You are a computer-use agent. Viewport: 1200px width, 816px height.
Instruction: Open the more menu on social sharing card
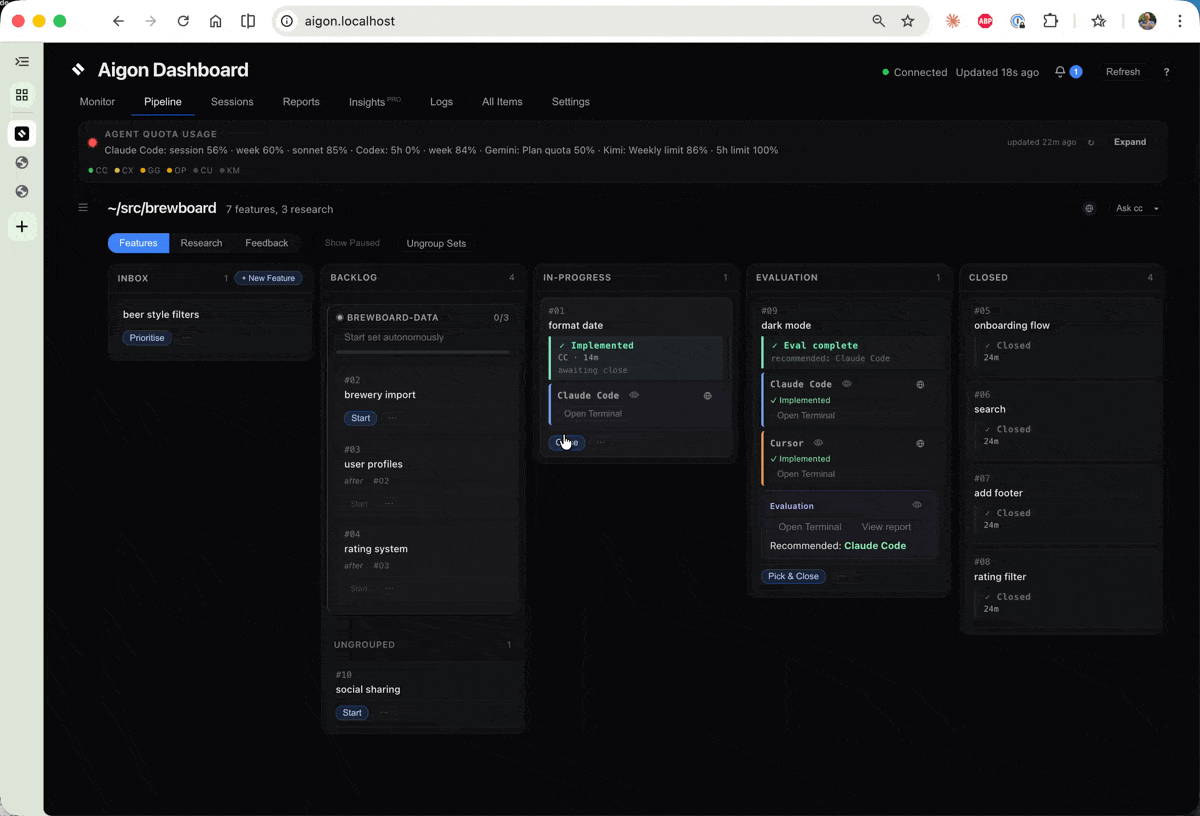(x=384, y=713)
